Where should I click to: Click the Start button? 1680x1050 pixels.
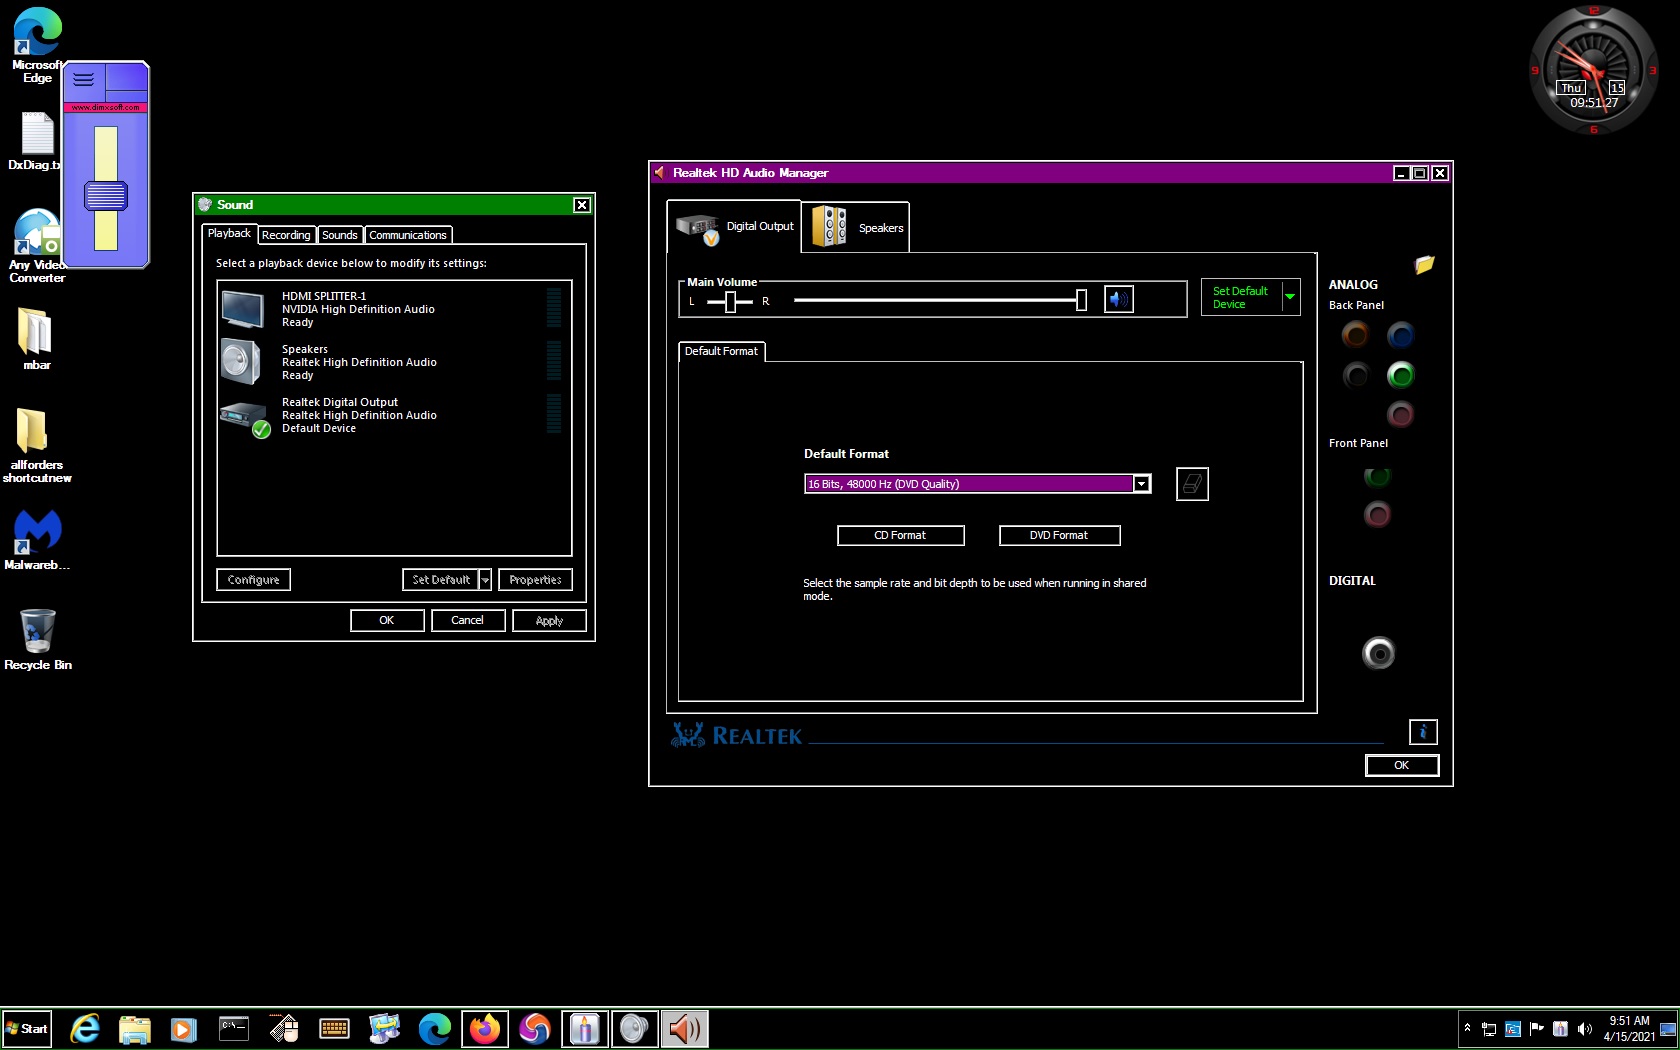click(27, 1029)
